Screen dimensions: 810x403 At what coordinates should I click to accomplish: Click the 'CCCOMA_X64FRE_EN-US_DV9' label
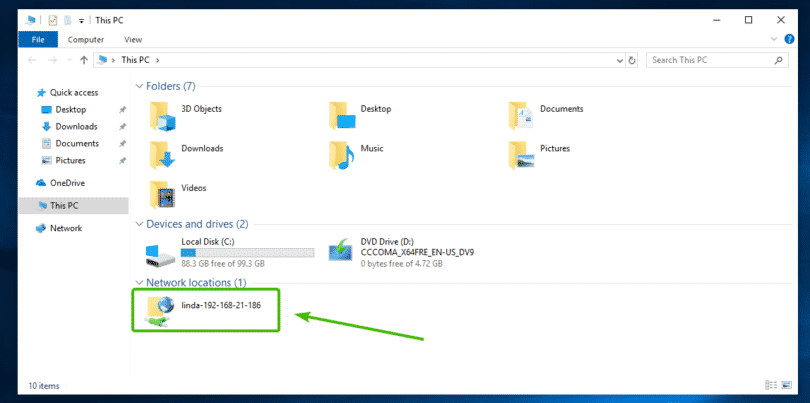[x=417, y=253]
